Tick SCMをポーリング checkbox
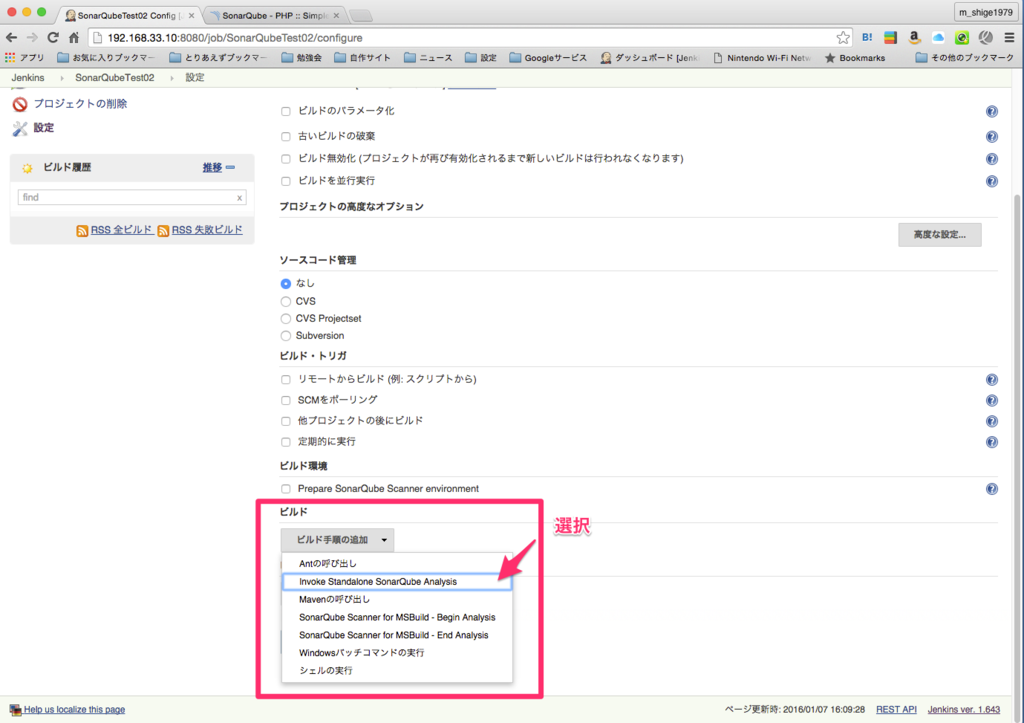 pyautogui.click(x=285, y=400)
